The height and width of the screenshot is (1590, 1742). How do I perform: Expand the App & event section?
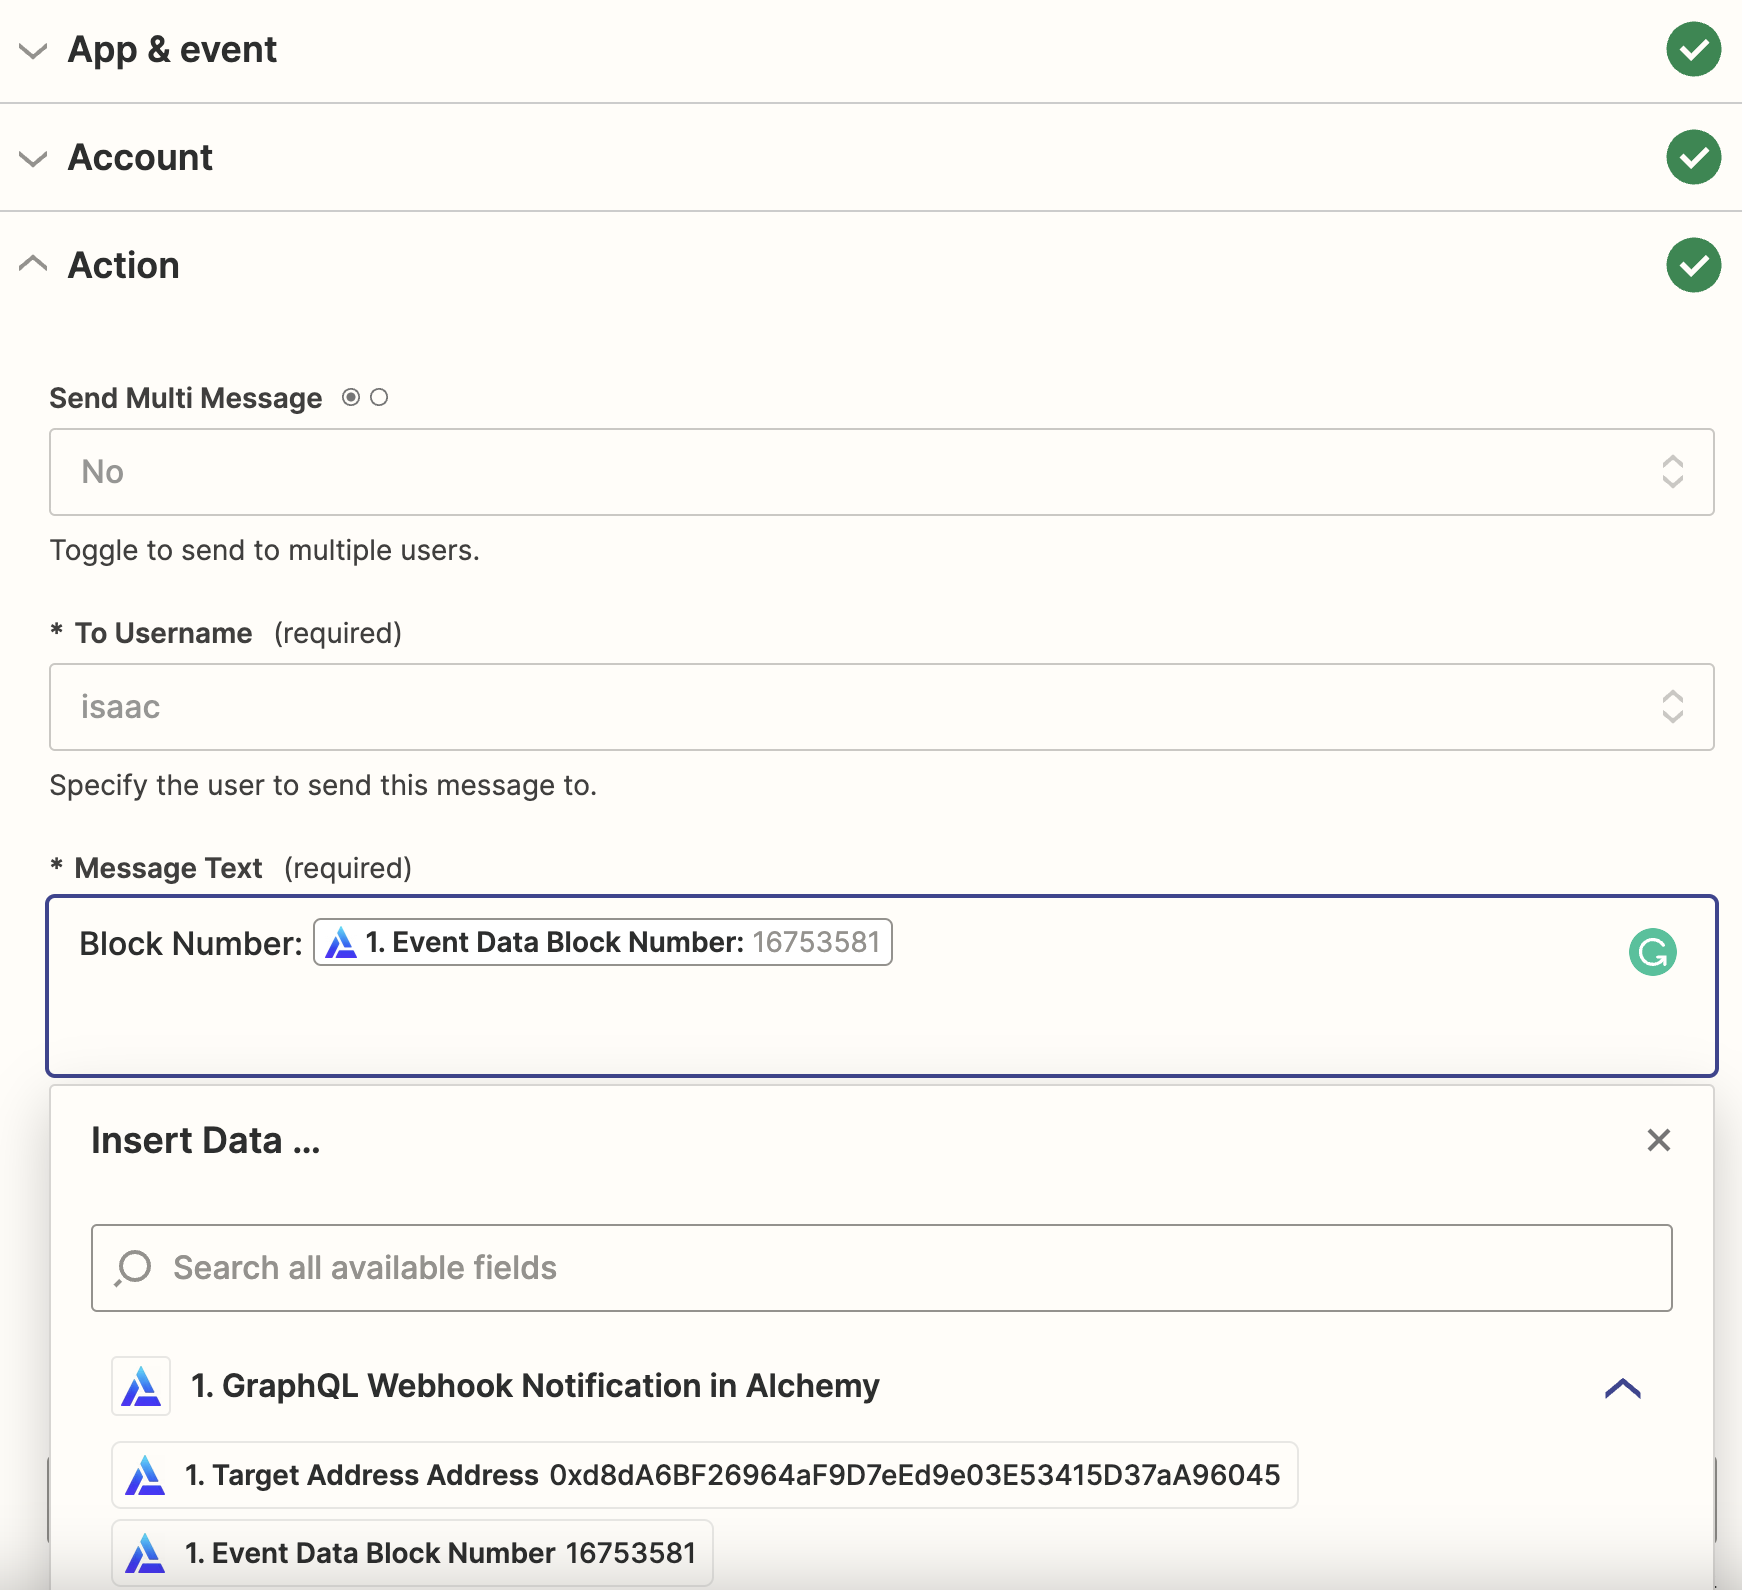point(34,50)
